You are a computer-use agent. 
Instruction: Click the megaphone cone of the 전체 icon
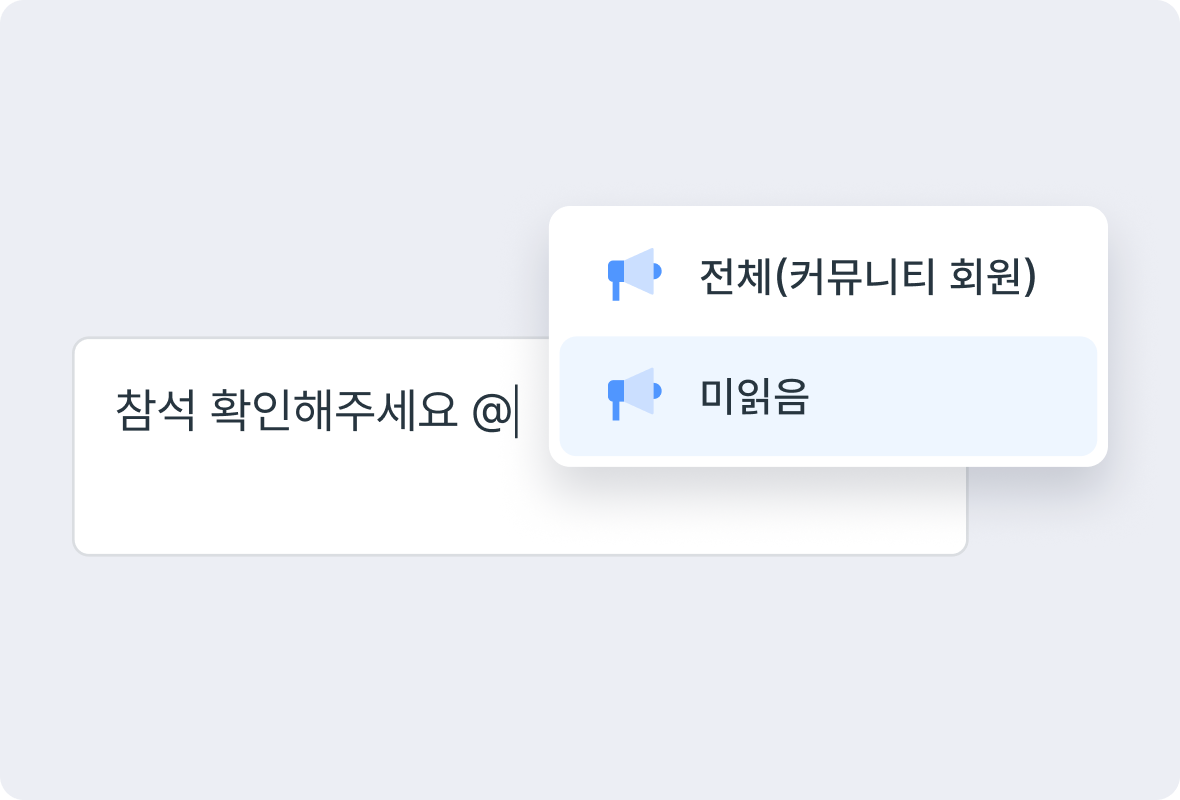pos(640,271)
